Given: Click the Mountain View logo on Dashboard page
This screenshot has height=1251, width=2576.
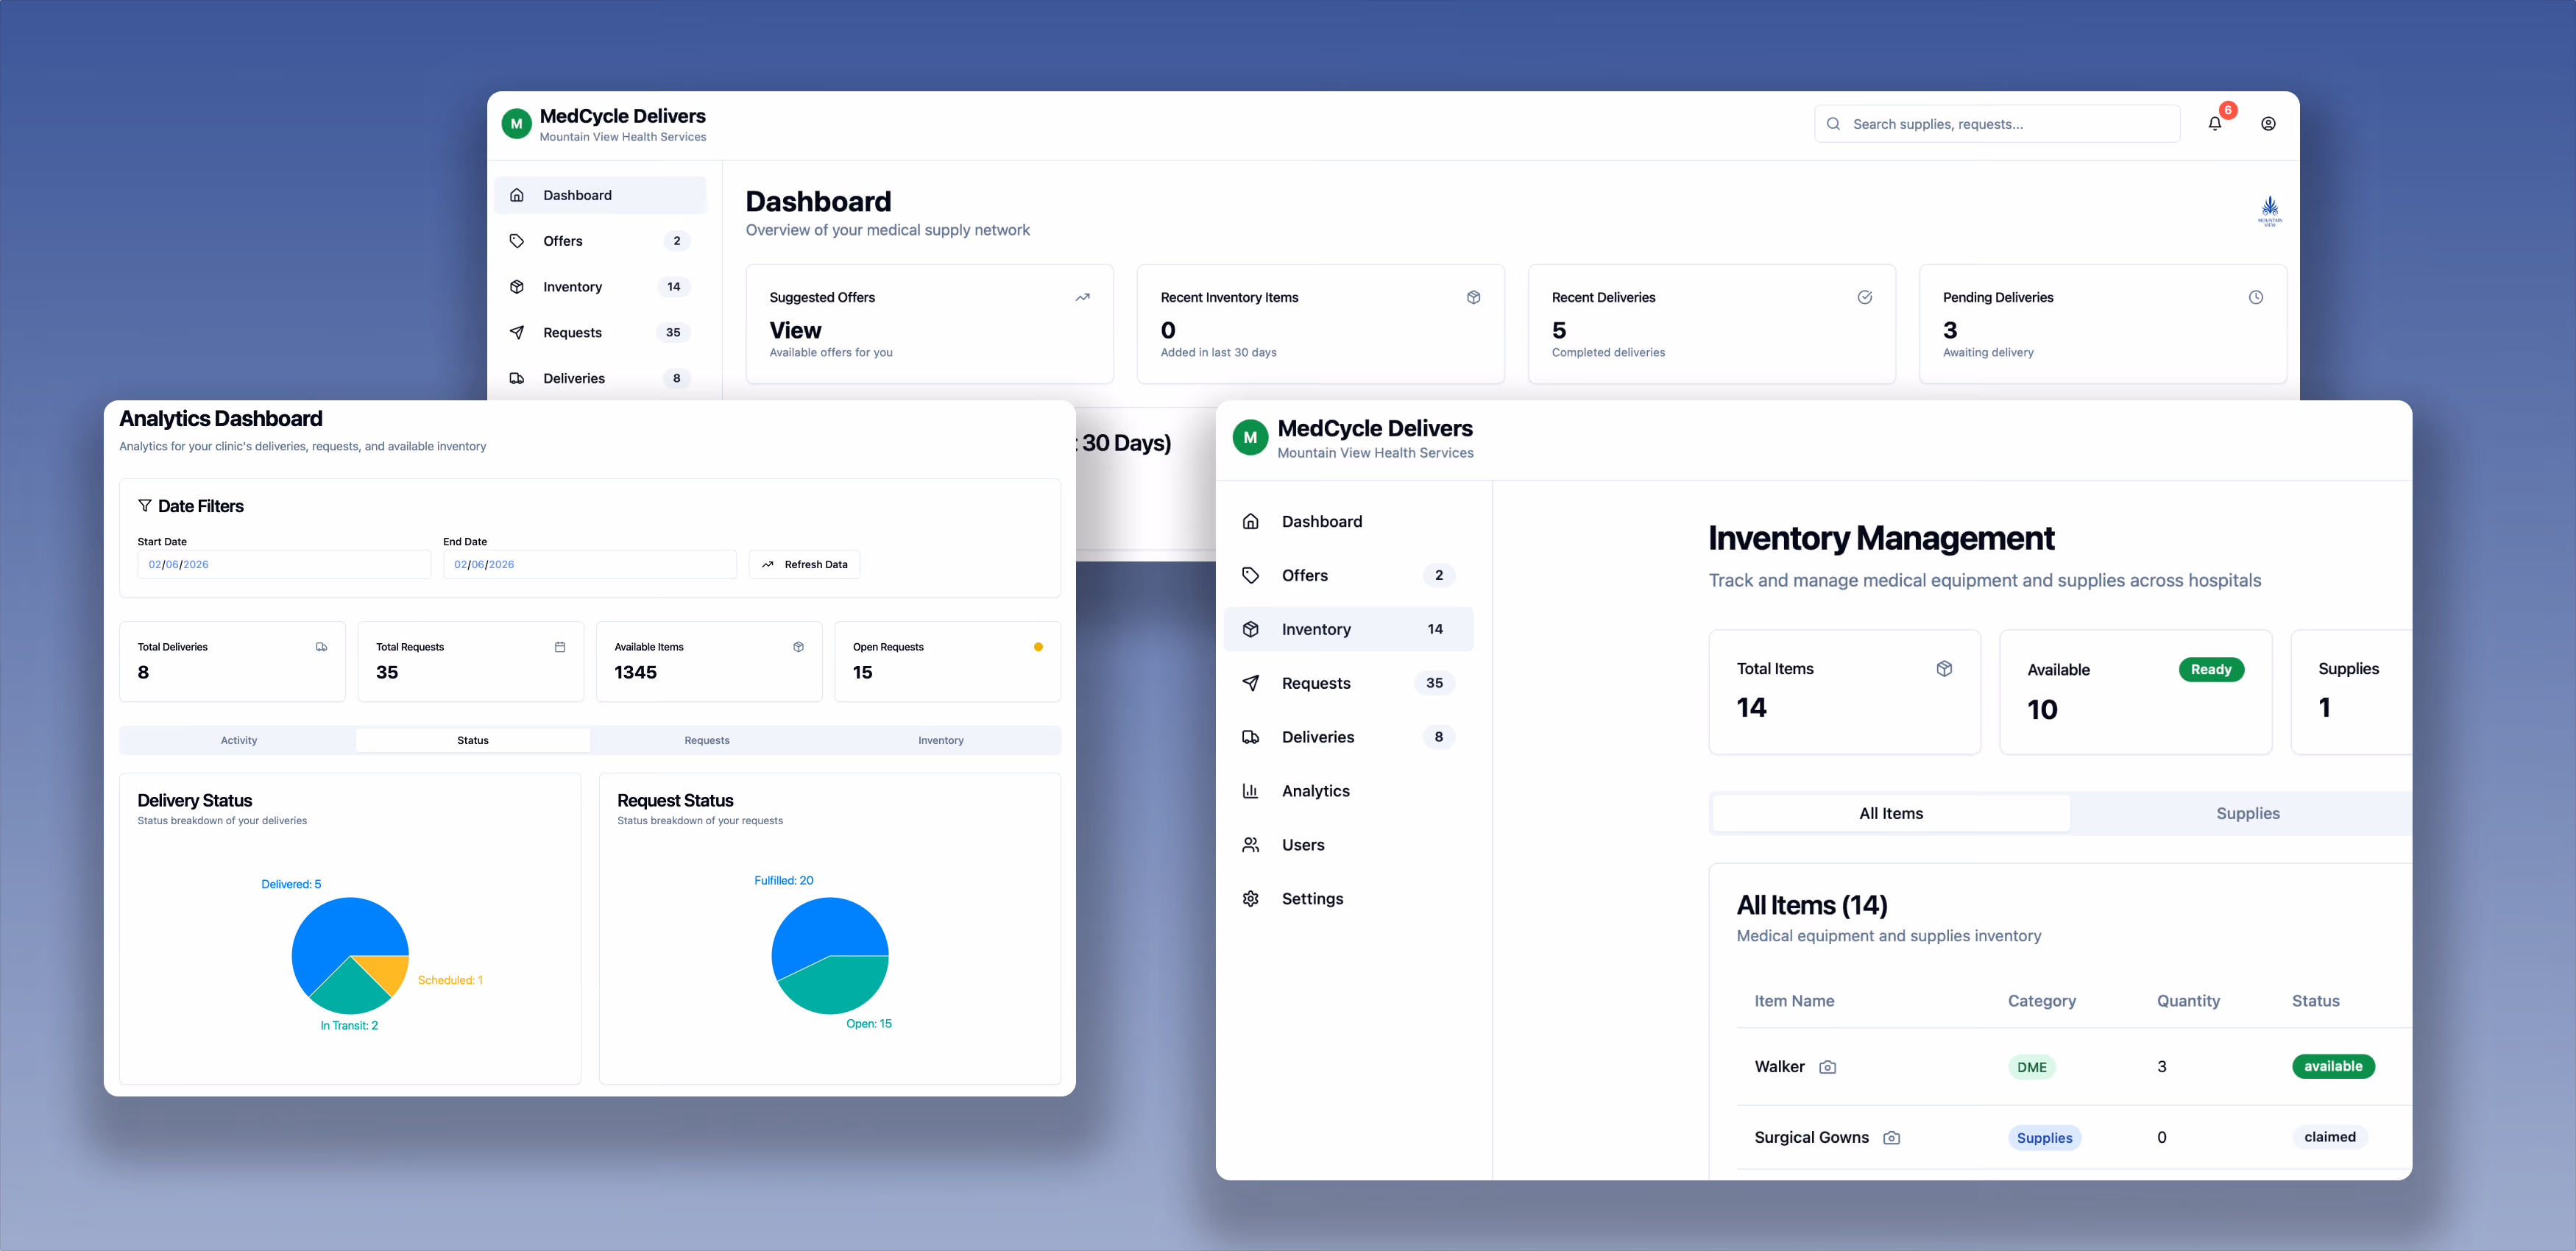Looking at the screenshot, I should click(x=2269, y=211).
